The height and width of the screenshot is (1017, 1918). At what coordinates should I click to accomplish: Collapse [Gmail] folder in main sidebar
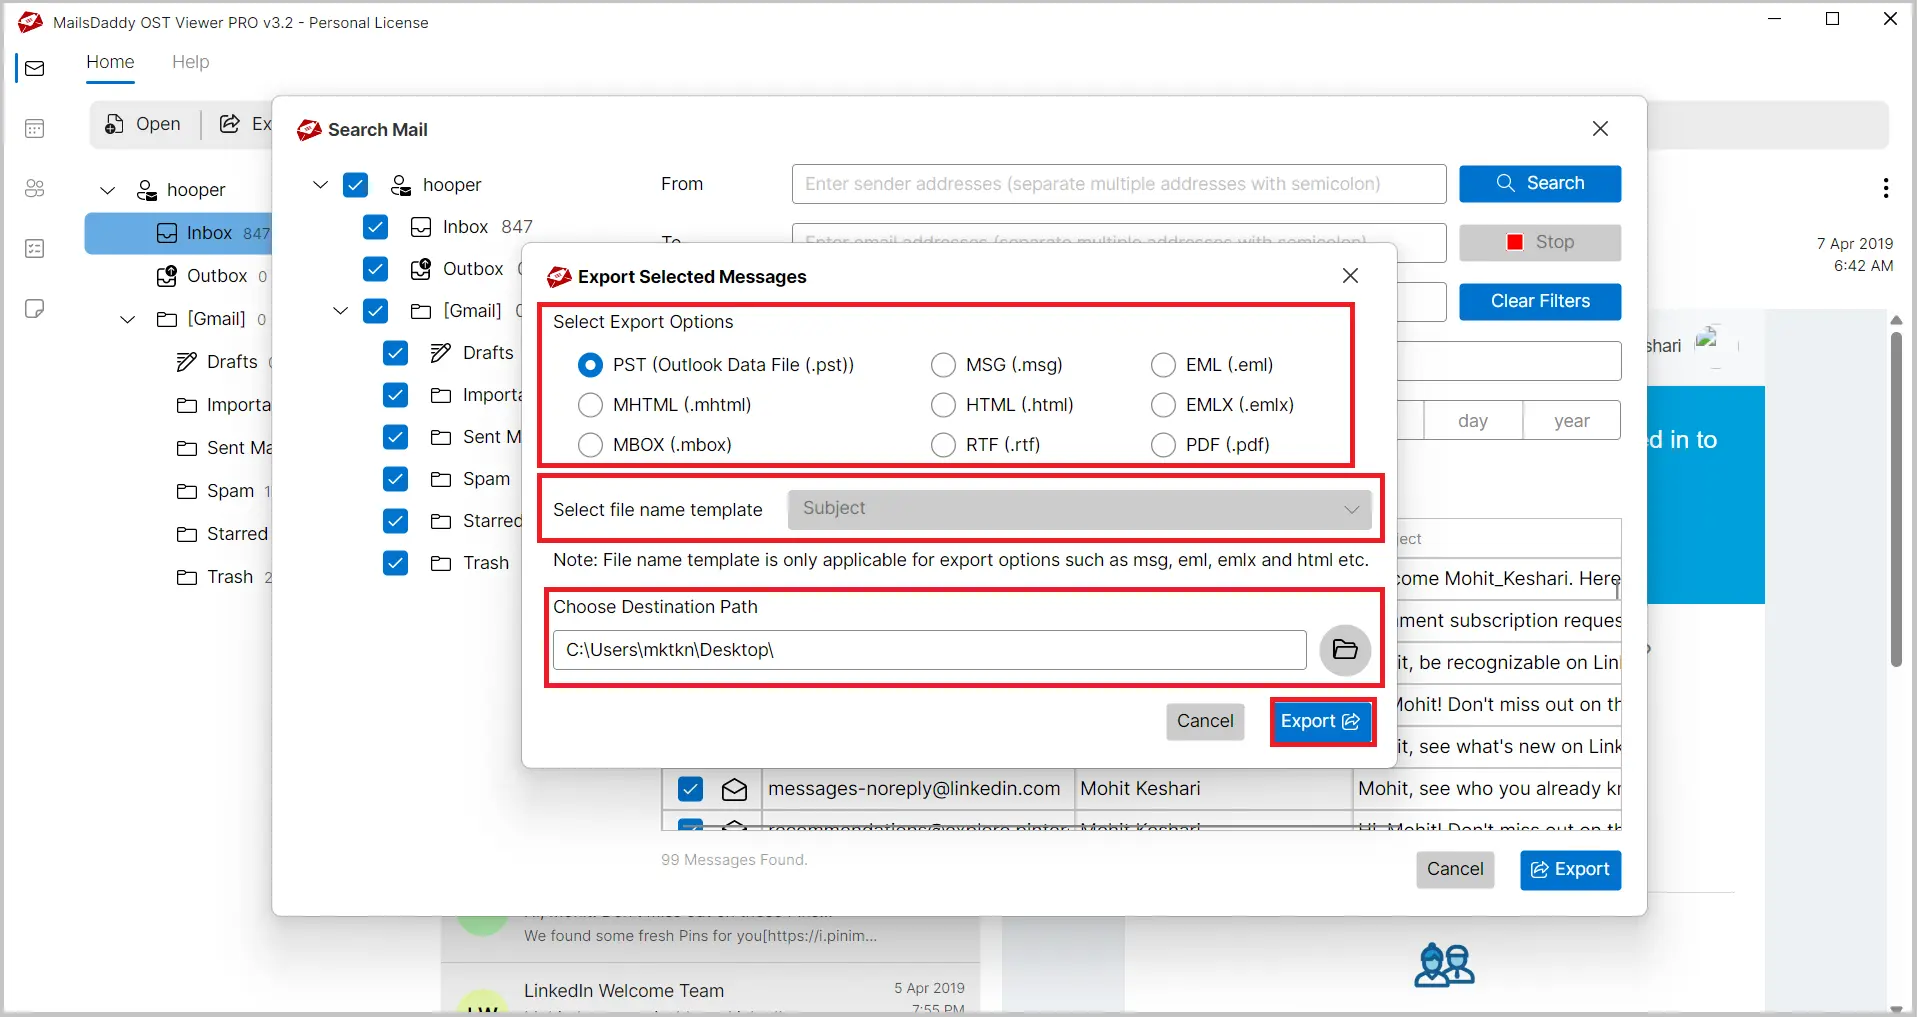[128, 319]
